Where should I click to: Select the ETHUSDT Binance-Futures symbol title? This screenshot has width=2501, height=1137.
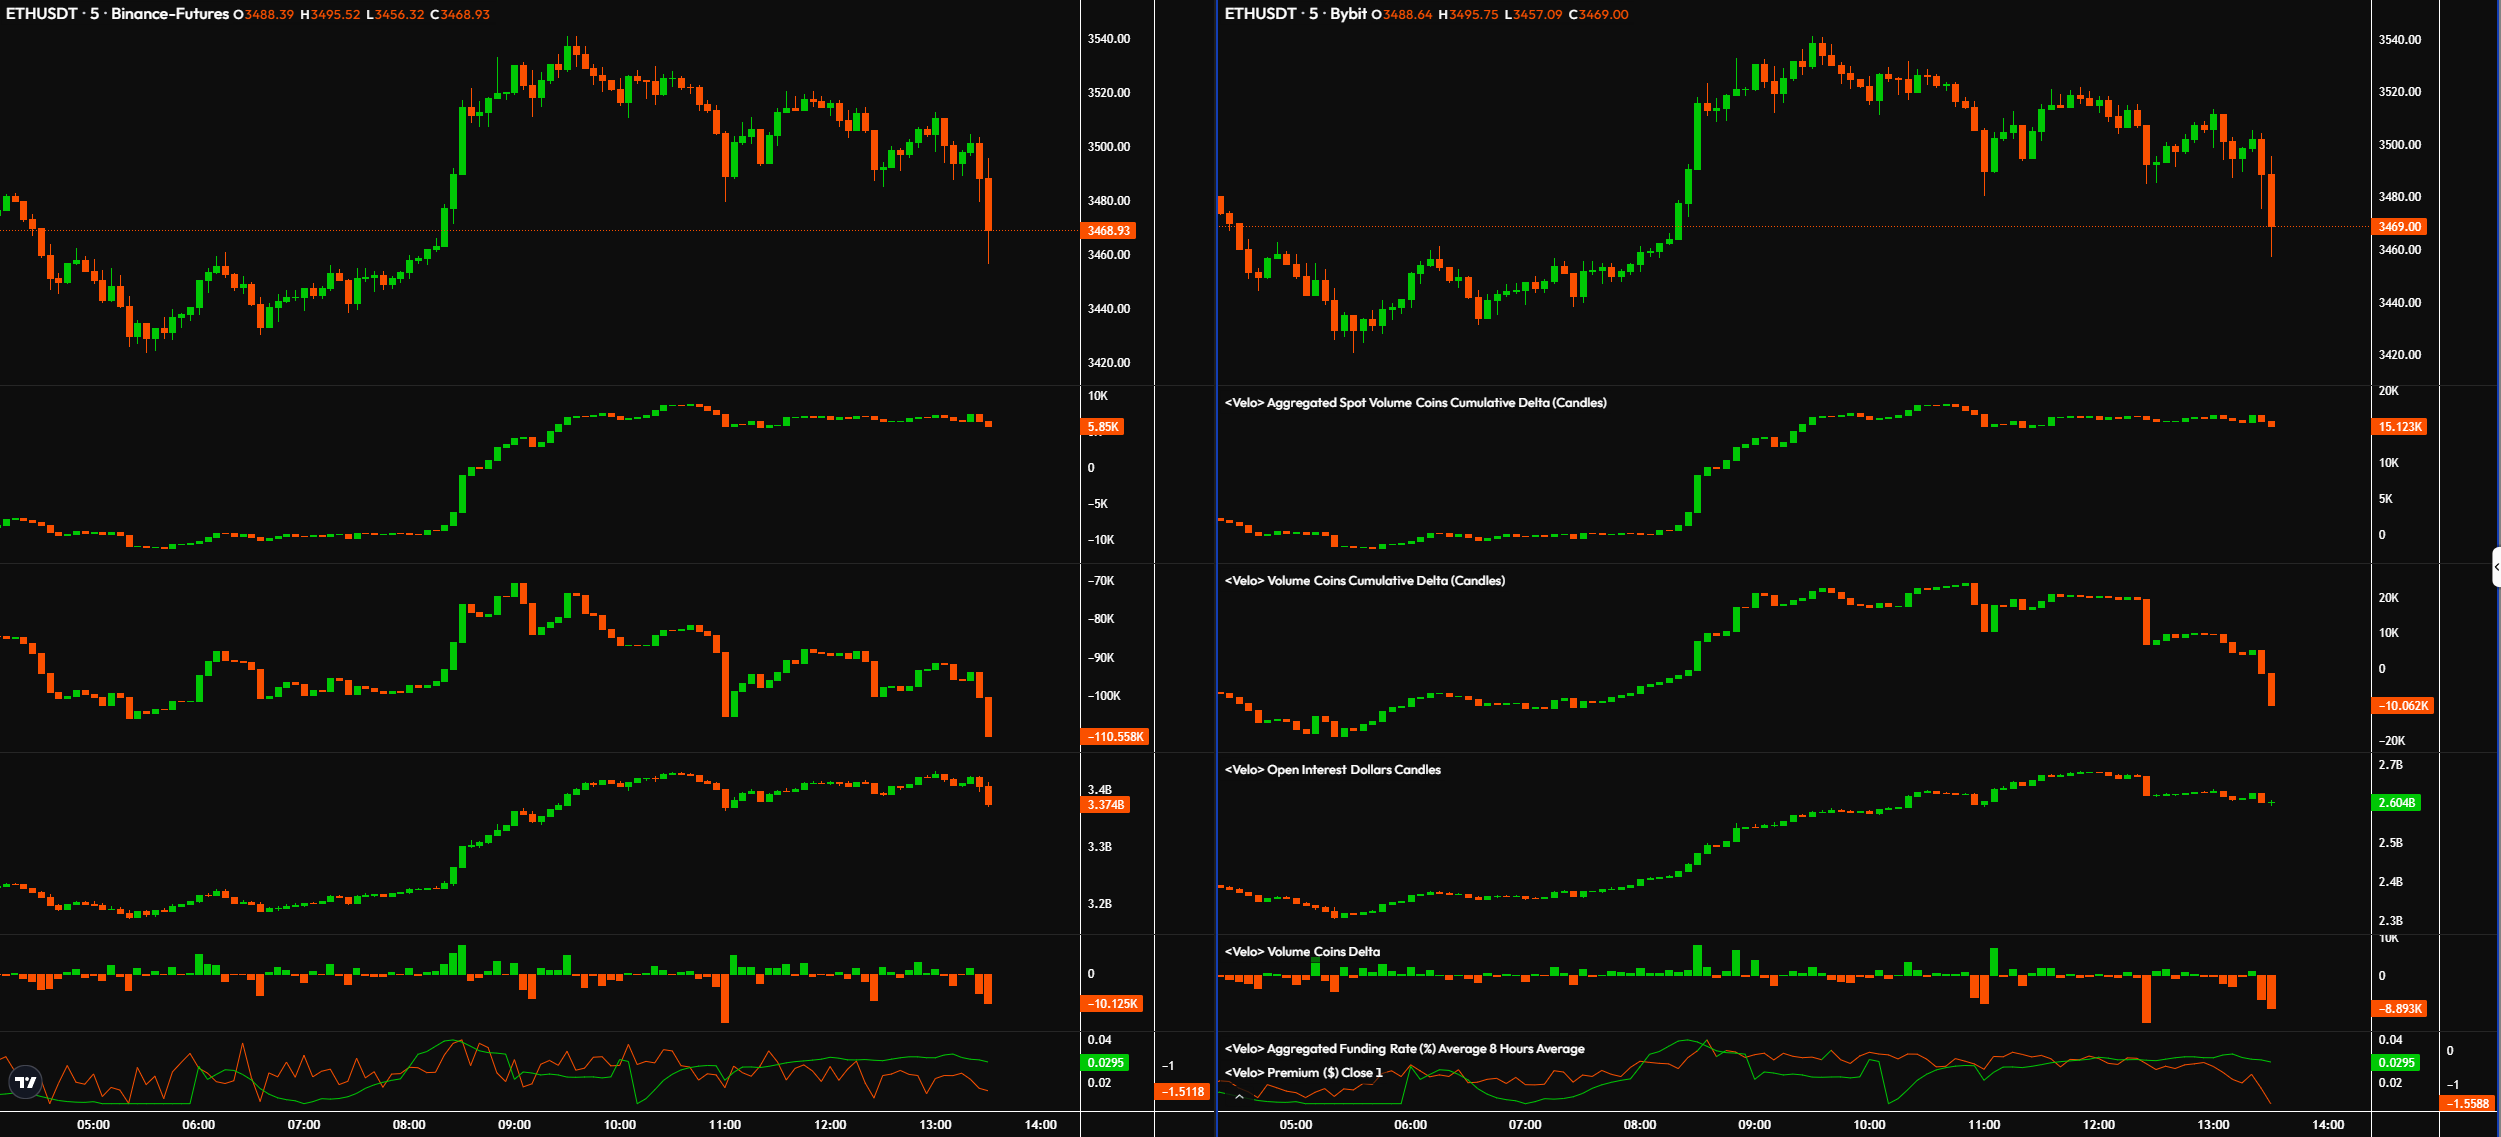[x=117, y=14]
